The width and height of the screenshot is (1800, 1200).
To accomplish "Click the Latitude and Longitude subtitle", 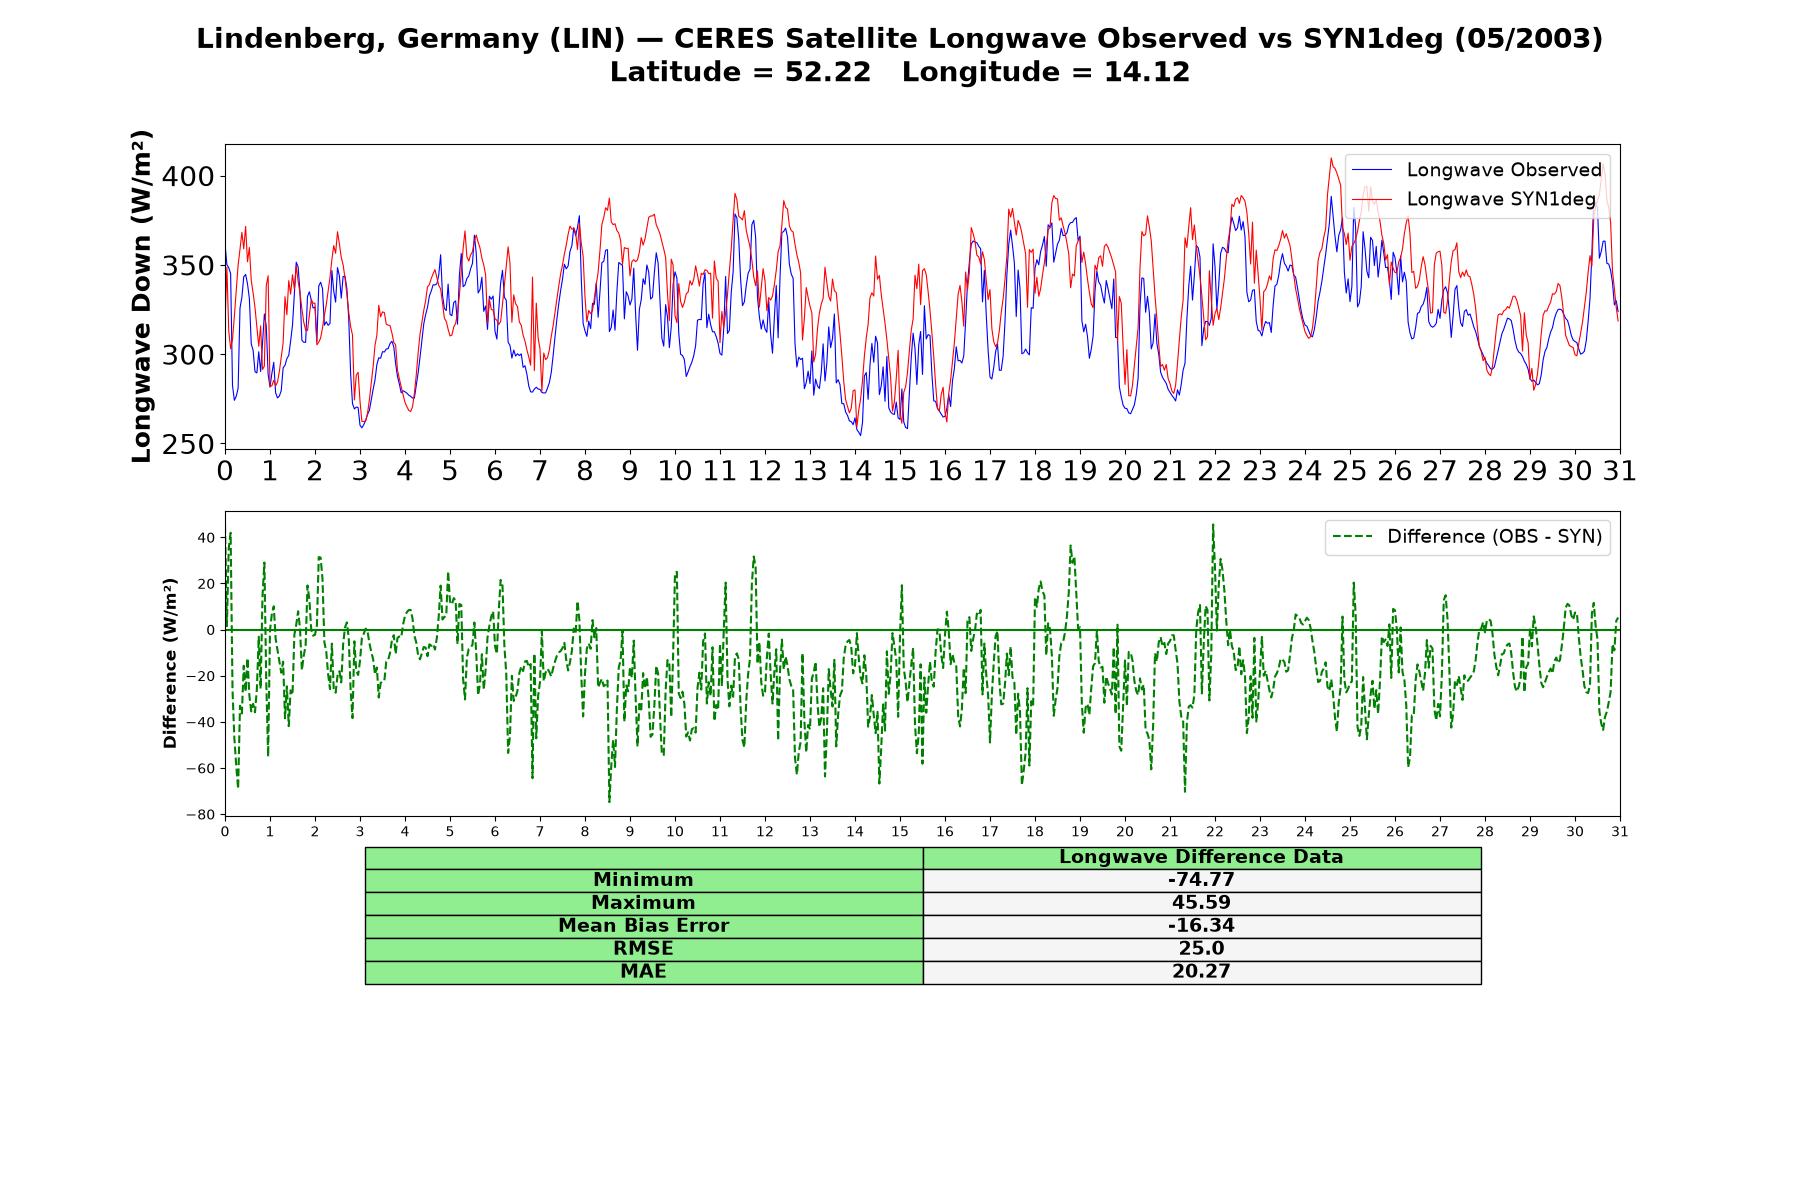I will 900,72.
